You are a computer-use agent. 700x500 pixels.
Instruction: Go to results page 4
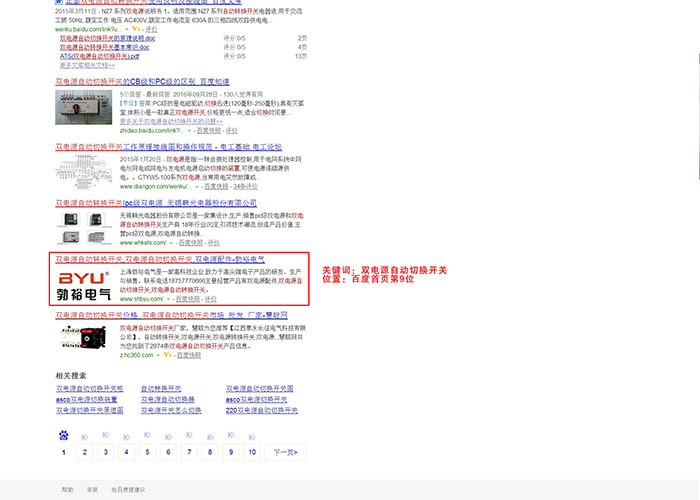(127, 452)
